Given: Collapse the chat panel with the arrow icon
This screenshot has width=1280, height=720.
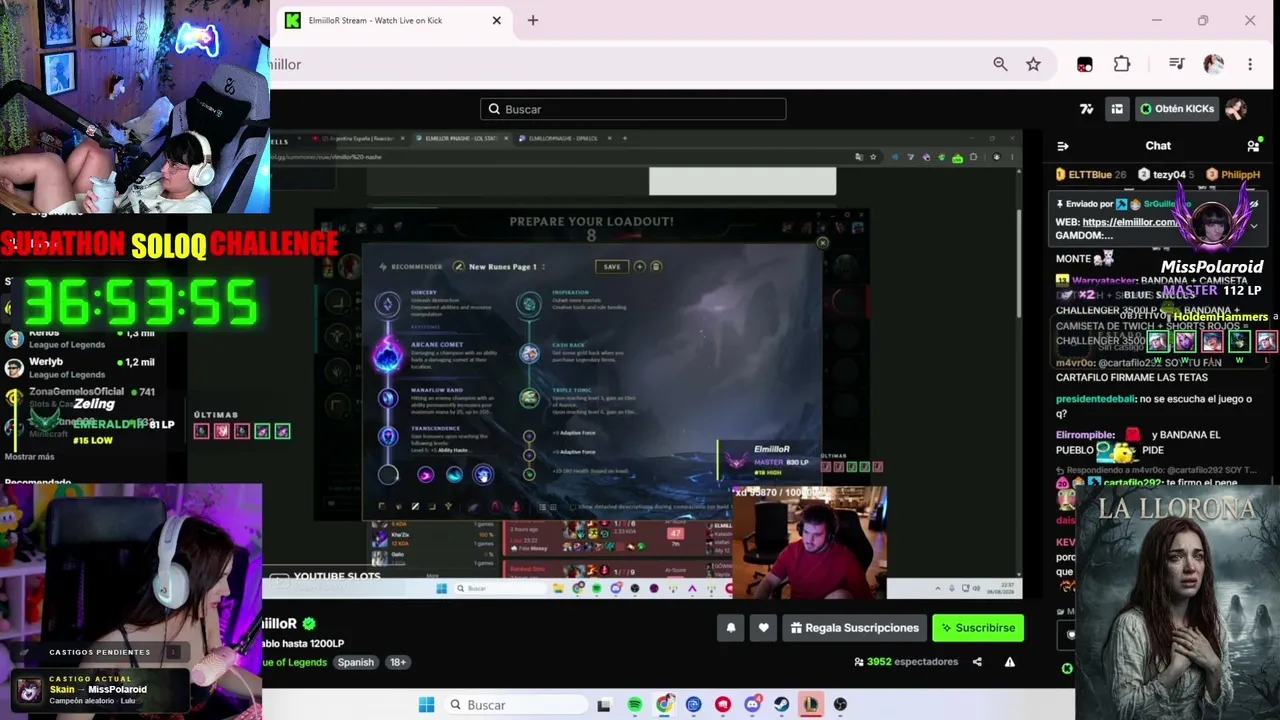Looking at the screenshot, I should [x=1063, y=146].
